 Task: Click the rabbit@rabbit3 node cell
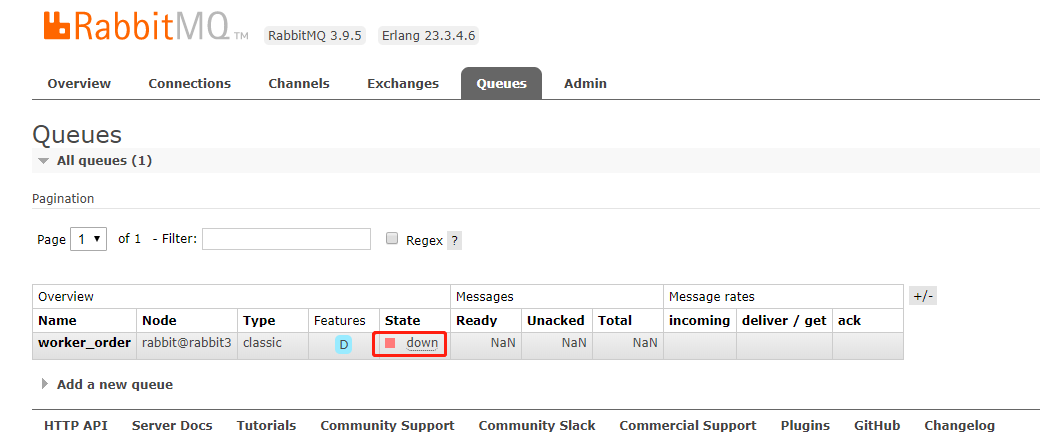pos(186,343)
